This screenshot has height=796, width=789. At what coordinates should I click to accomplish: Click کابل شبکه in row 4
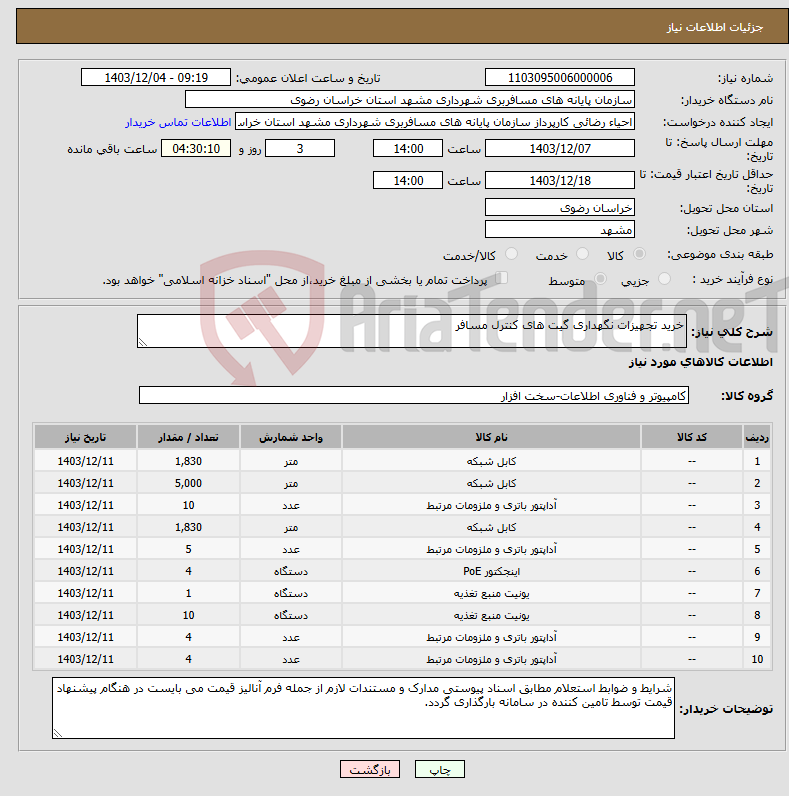coord(491,527)
